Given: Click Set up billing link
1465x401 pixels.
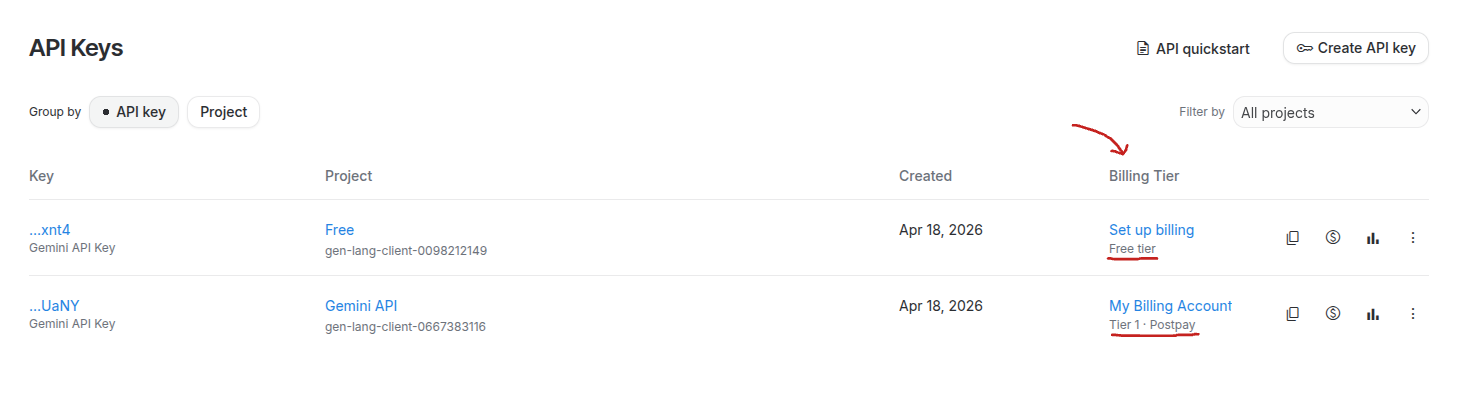Looking at the screenshot, I should 1151,230.
